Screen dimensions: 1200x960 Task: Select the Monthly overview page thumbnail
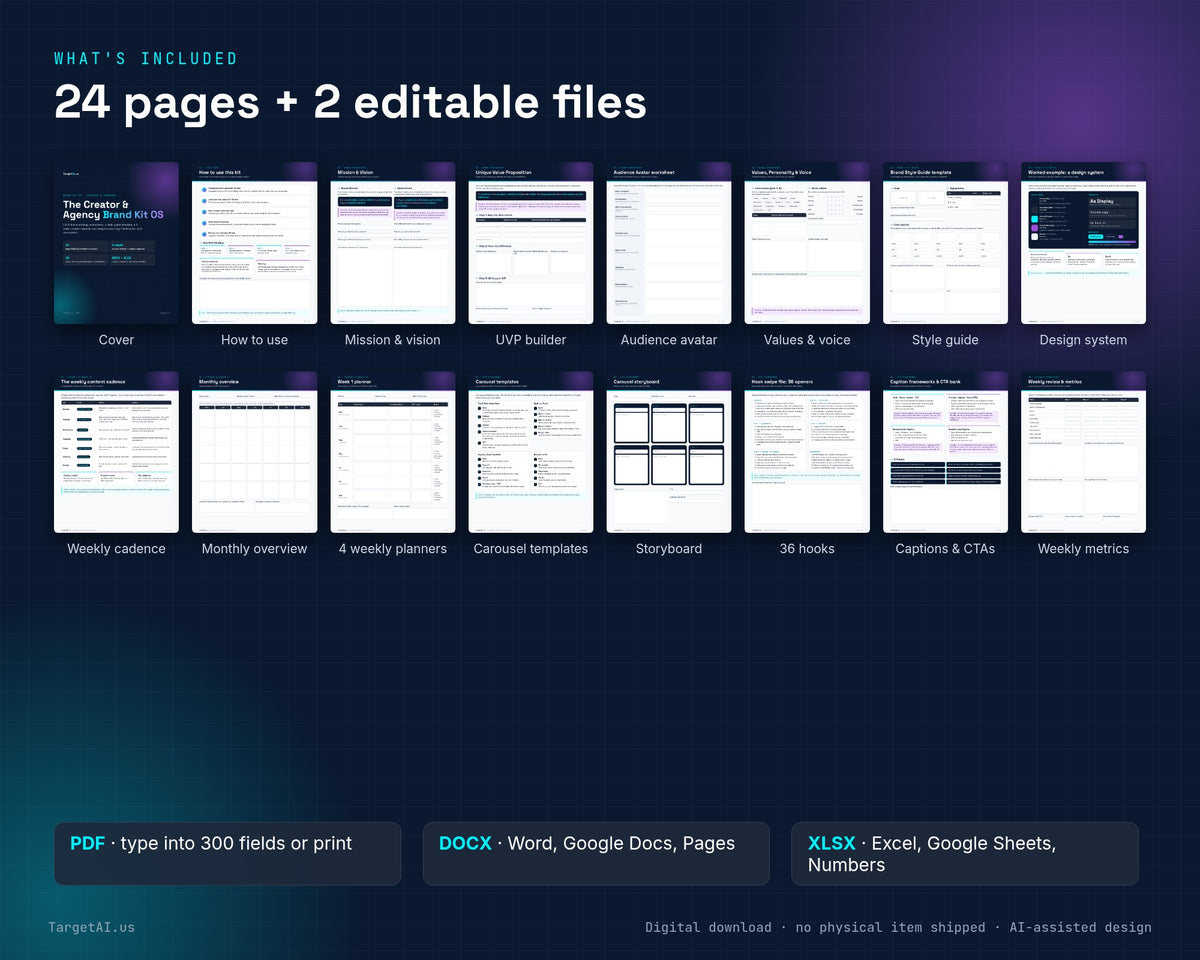tap(254, 452)
